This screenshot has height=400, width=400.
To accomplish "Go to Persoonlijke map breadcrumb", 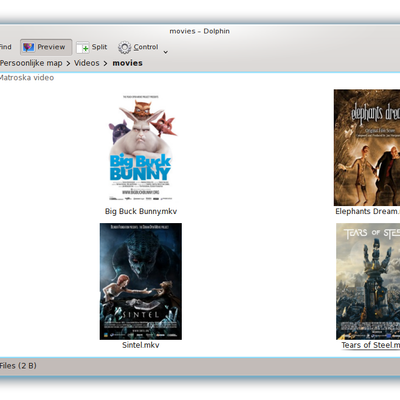I will (x=31, y=63).
